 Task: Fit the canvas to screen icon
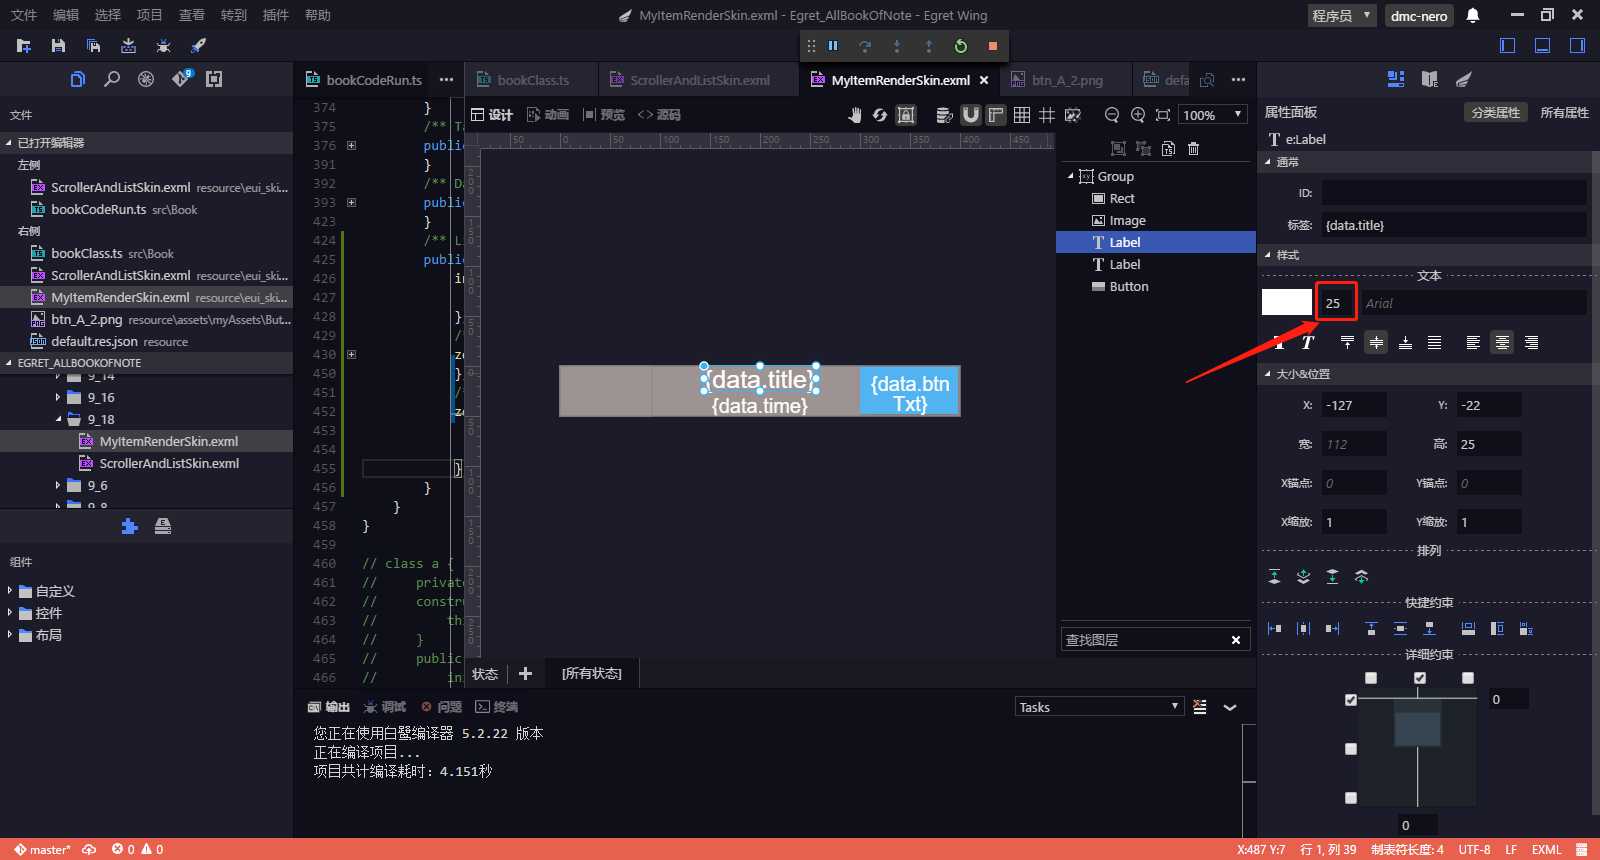(x=1163, y=115)
